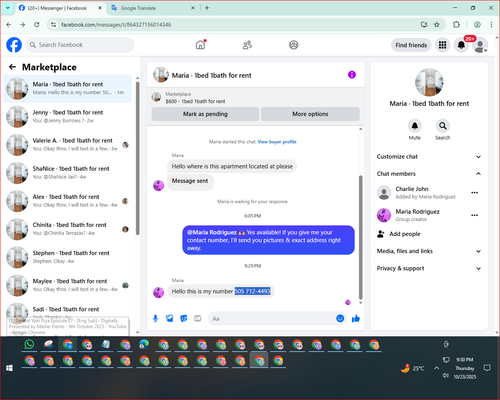Open the Alex 1bed 1bath conversation
The height and width of the screenshot is (400, 500).
coord(67,201)
